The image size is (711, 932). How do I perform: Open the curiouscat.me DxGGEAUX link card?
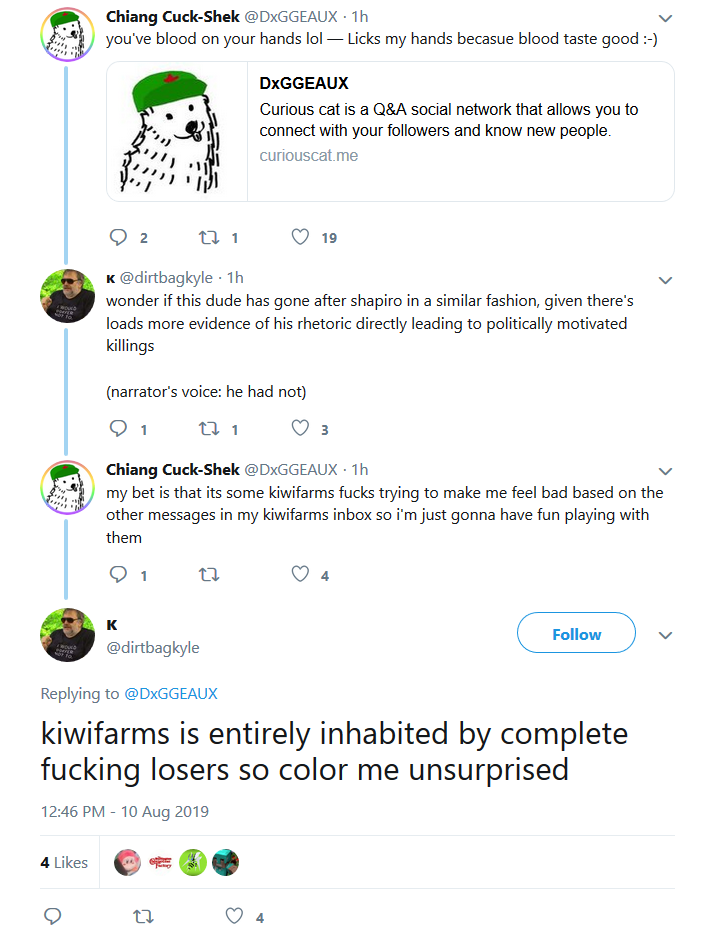[x=390, y=132]
